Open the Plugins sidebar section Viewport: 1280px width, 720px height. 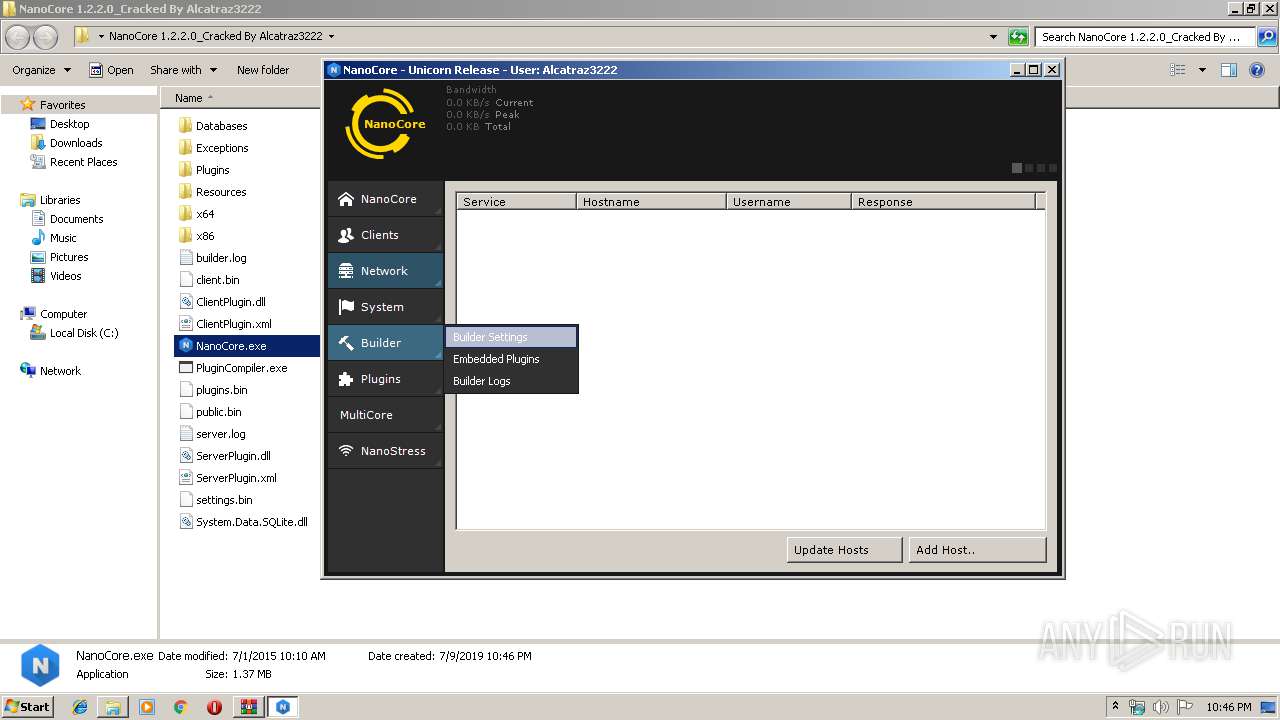pos(385,379)
